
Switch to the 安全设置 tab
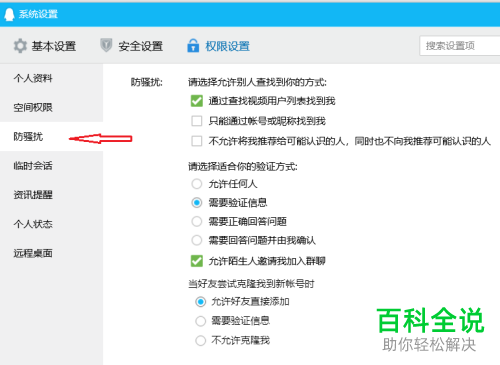(131, 46)
